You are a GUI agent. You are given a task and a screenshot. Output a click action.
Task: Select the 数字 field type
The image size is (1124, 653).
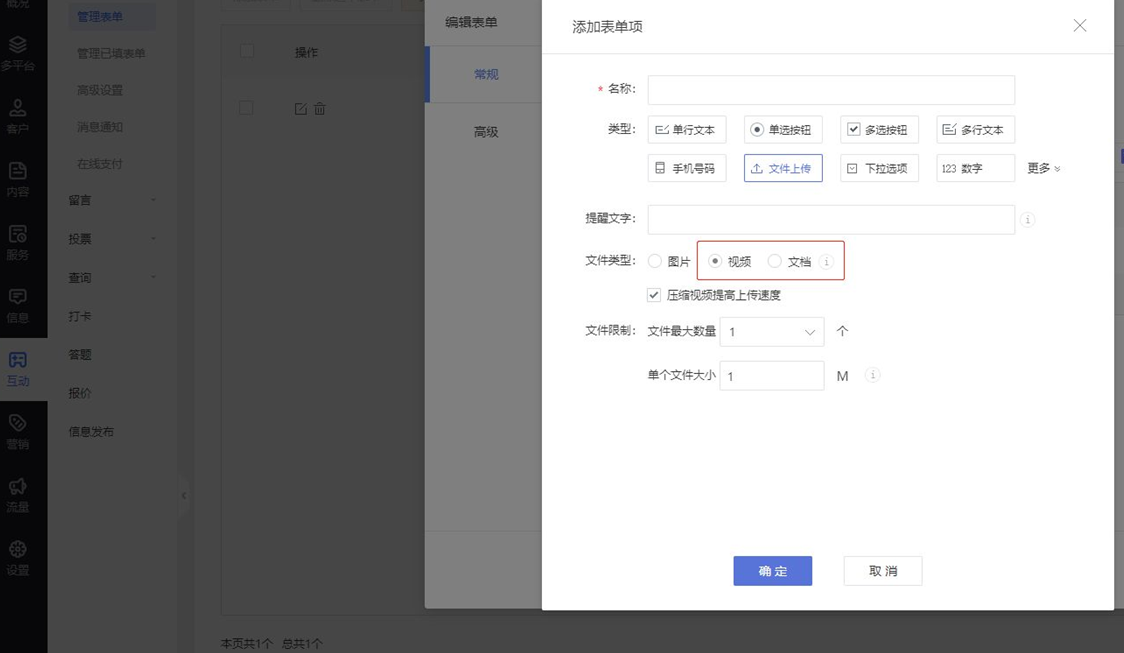click(x=975, y=168)
